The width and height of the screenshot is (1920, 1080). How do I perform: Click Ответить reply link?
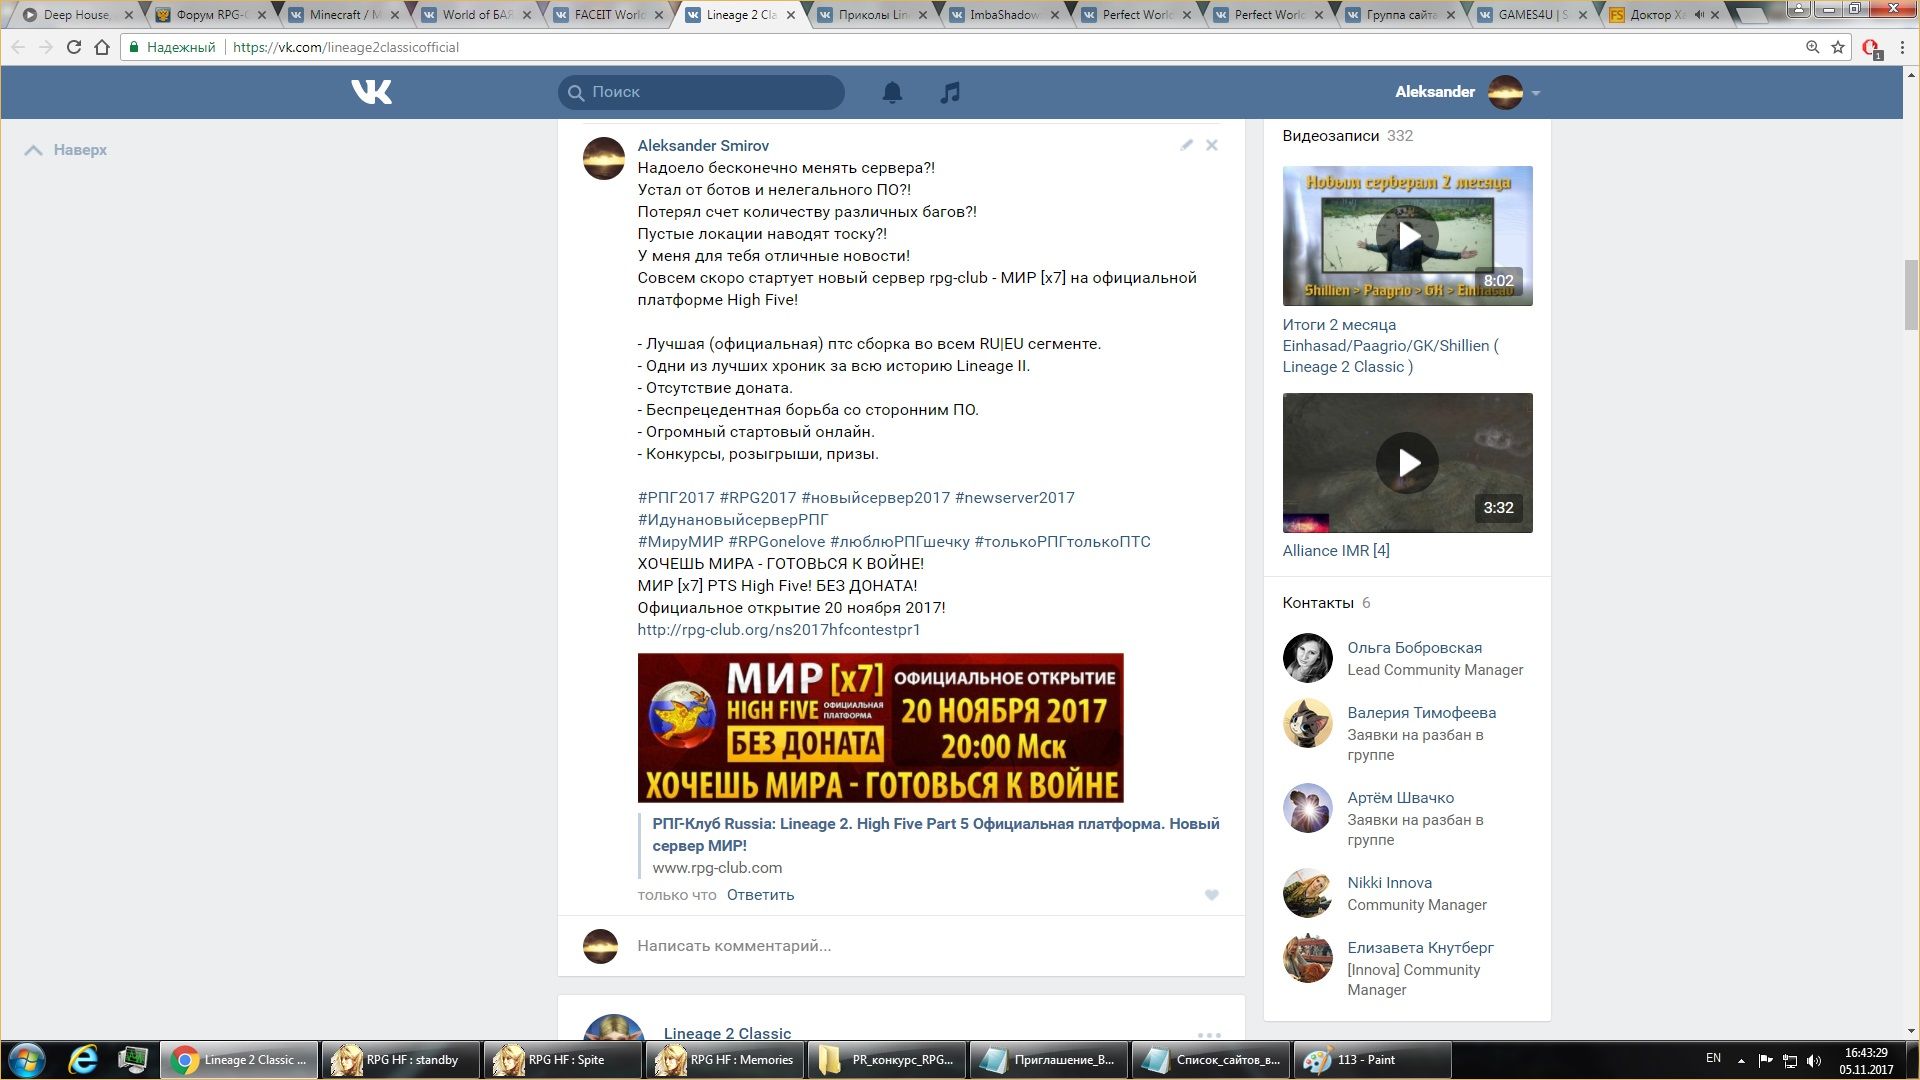click(x=760, y=895)
